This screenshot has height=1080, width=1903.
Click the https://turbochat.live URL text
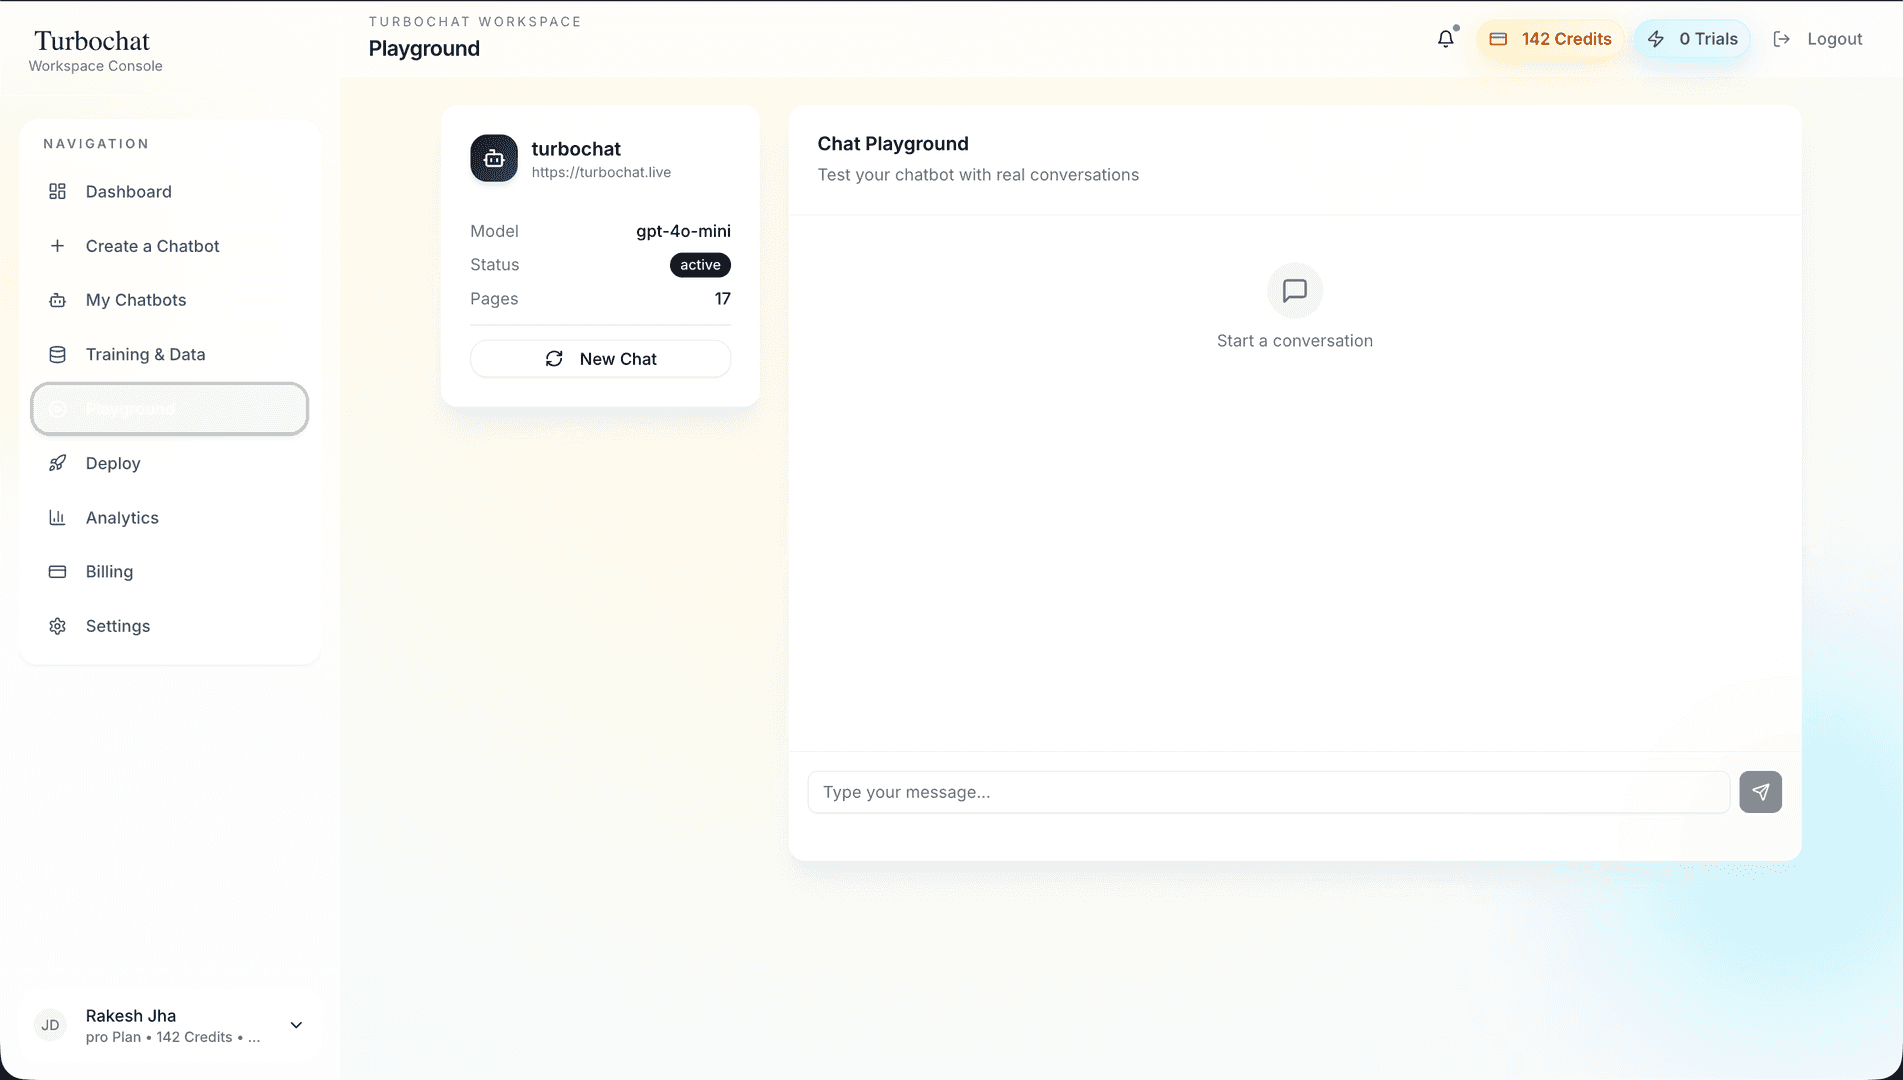tap(601, 172)
